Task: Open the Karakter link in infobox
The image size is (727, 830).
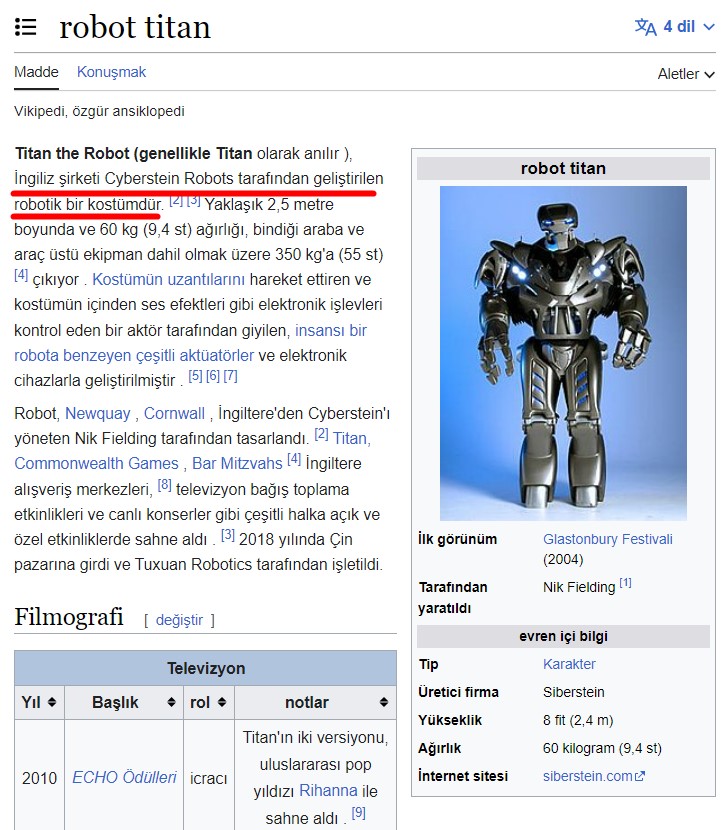Action: (x=569, y=664)
